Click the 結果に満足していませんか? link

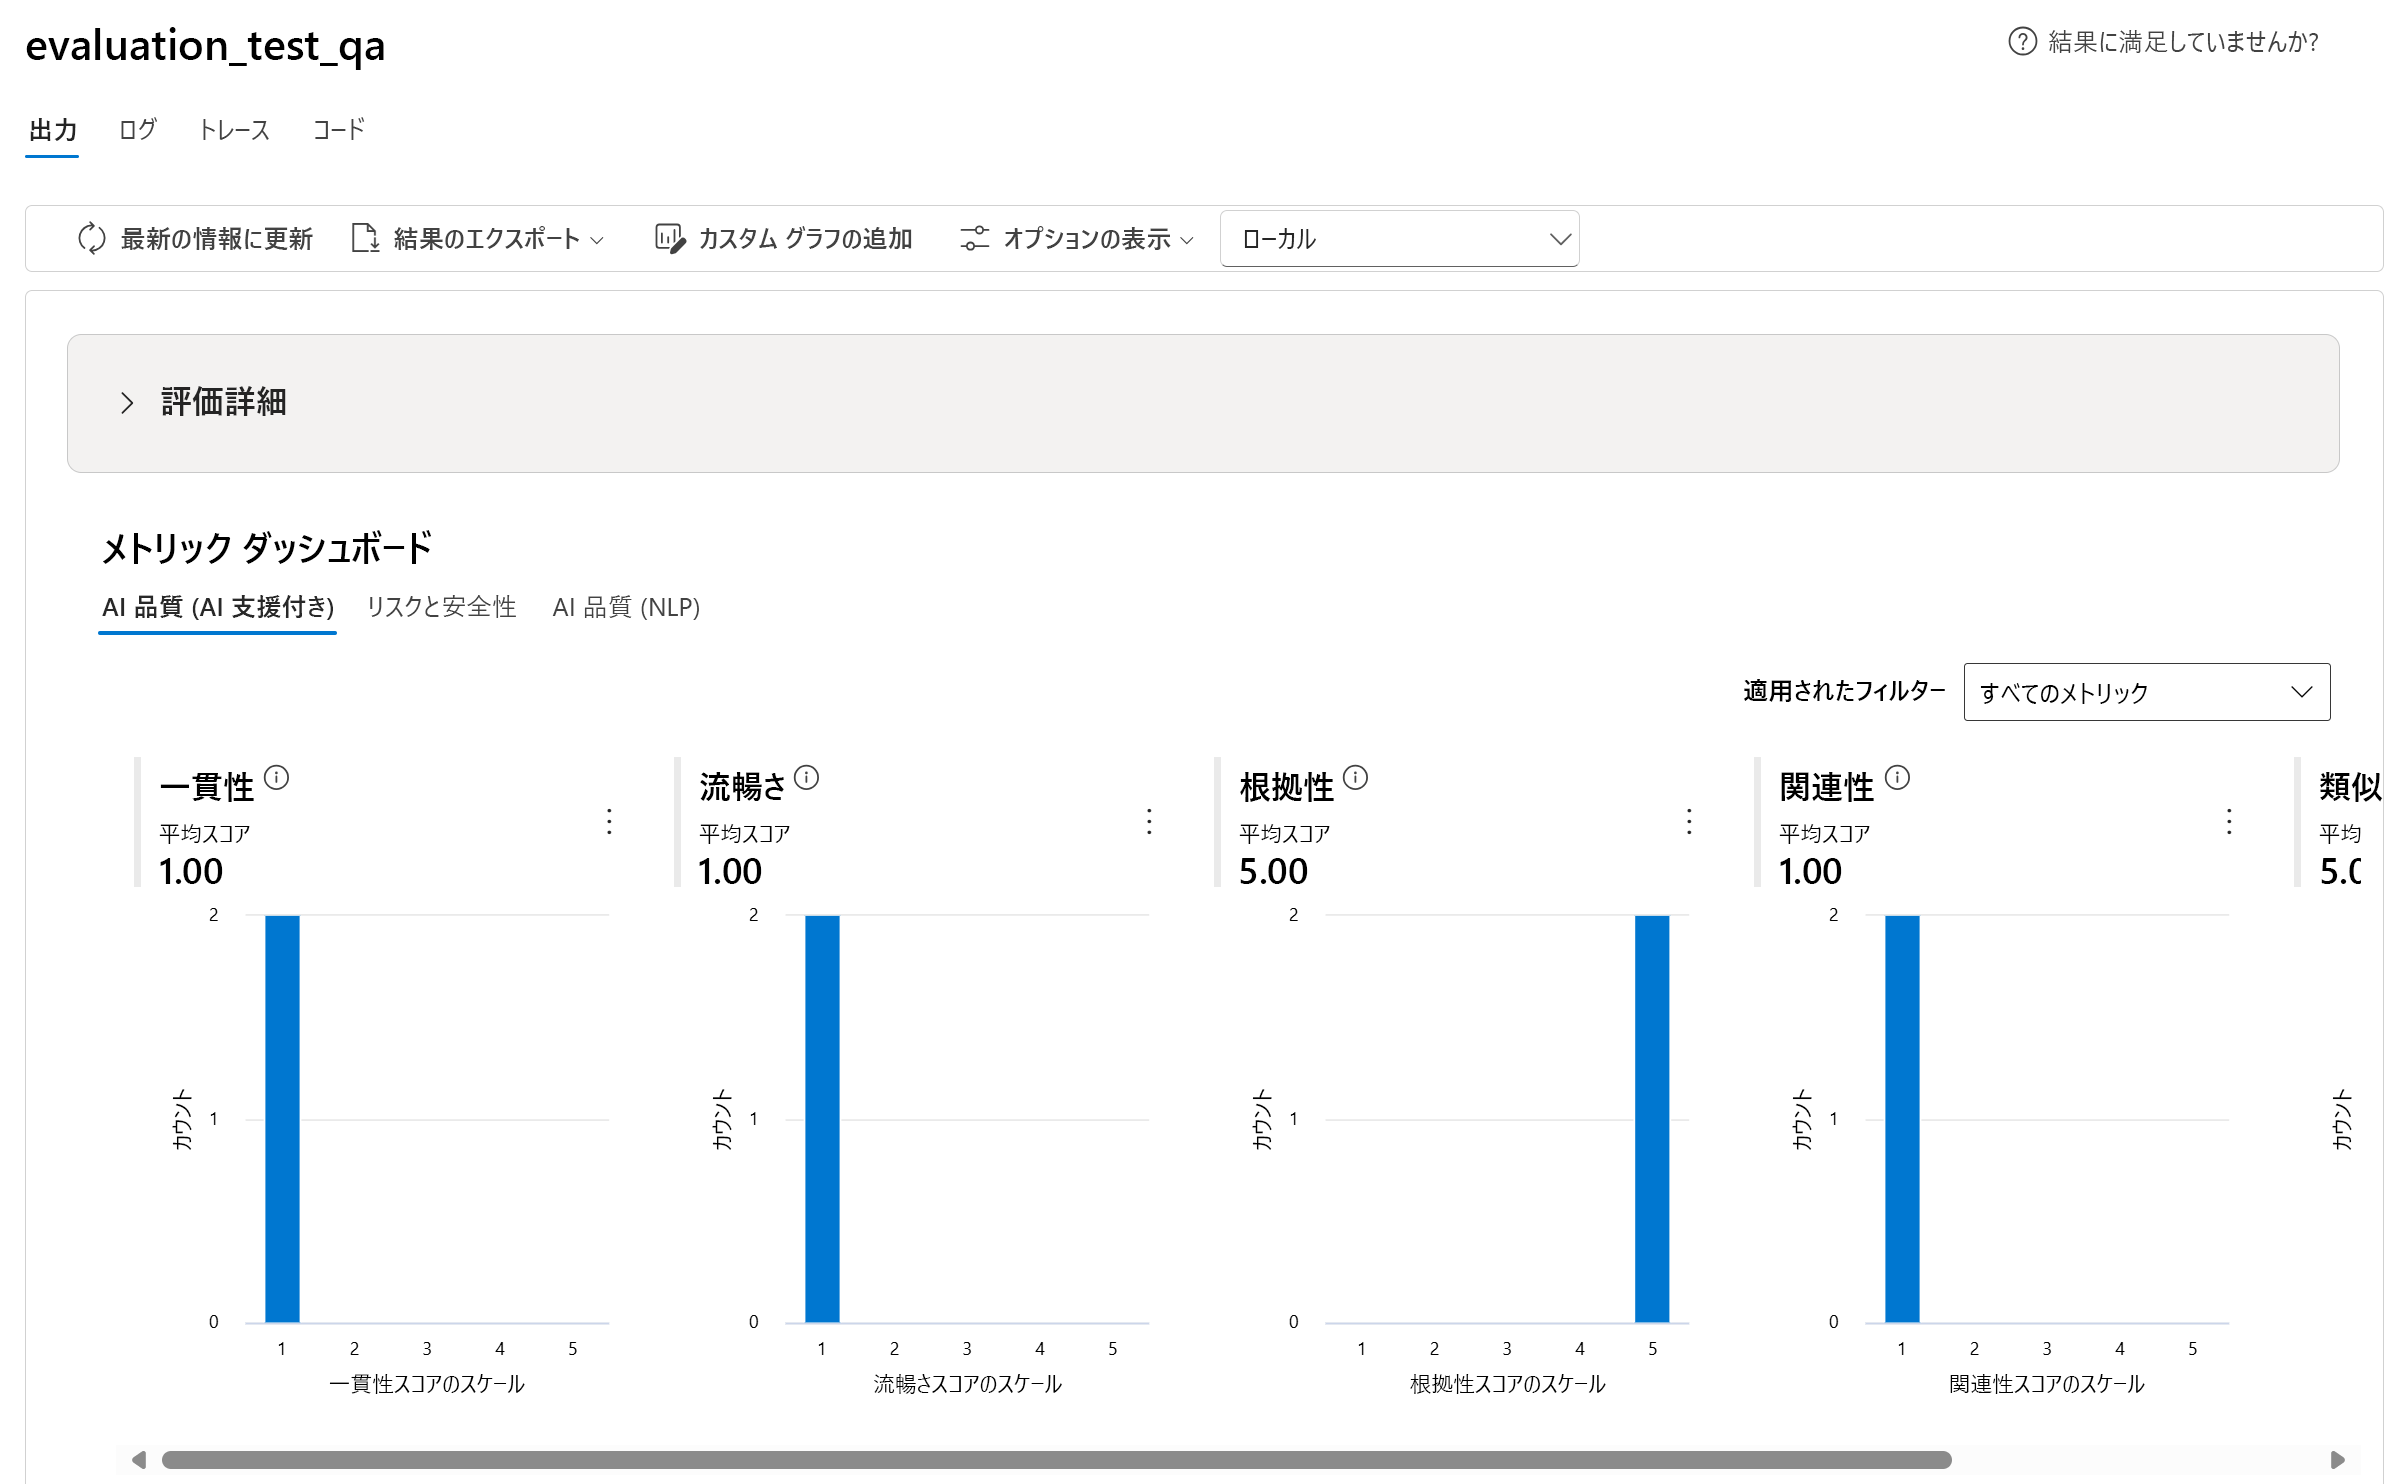(x=2180, y=42)
